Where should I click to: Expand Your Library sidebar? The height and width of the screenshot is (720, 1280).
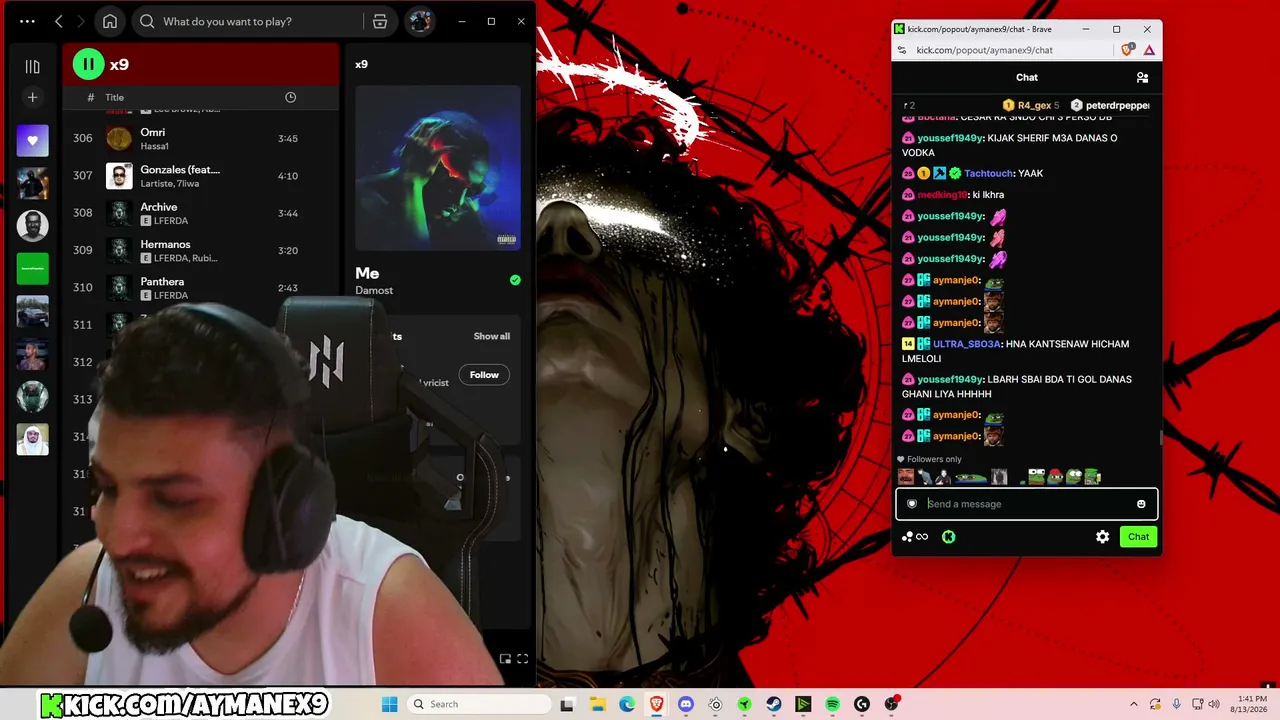coord(32,66)
